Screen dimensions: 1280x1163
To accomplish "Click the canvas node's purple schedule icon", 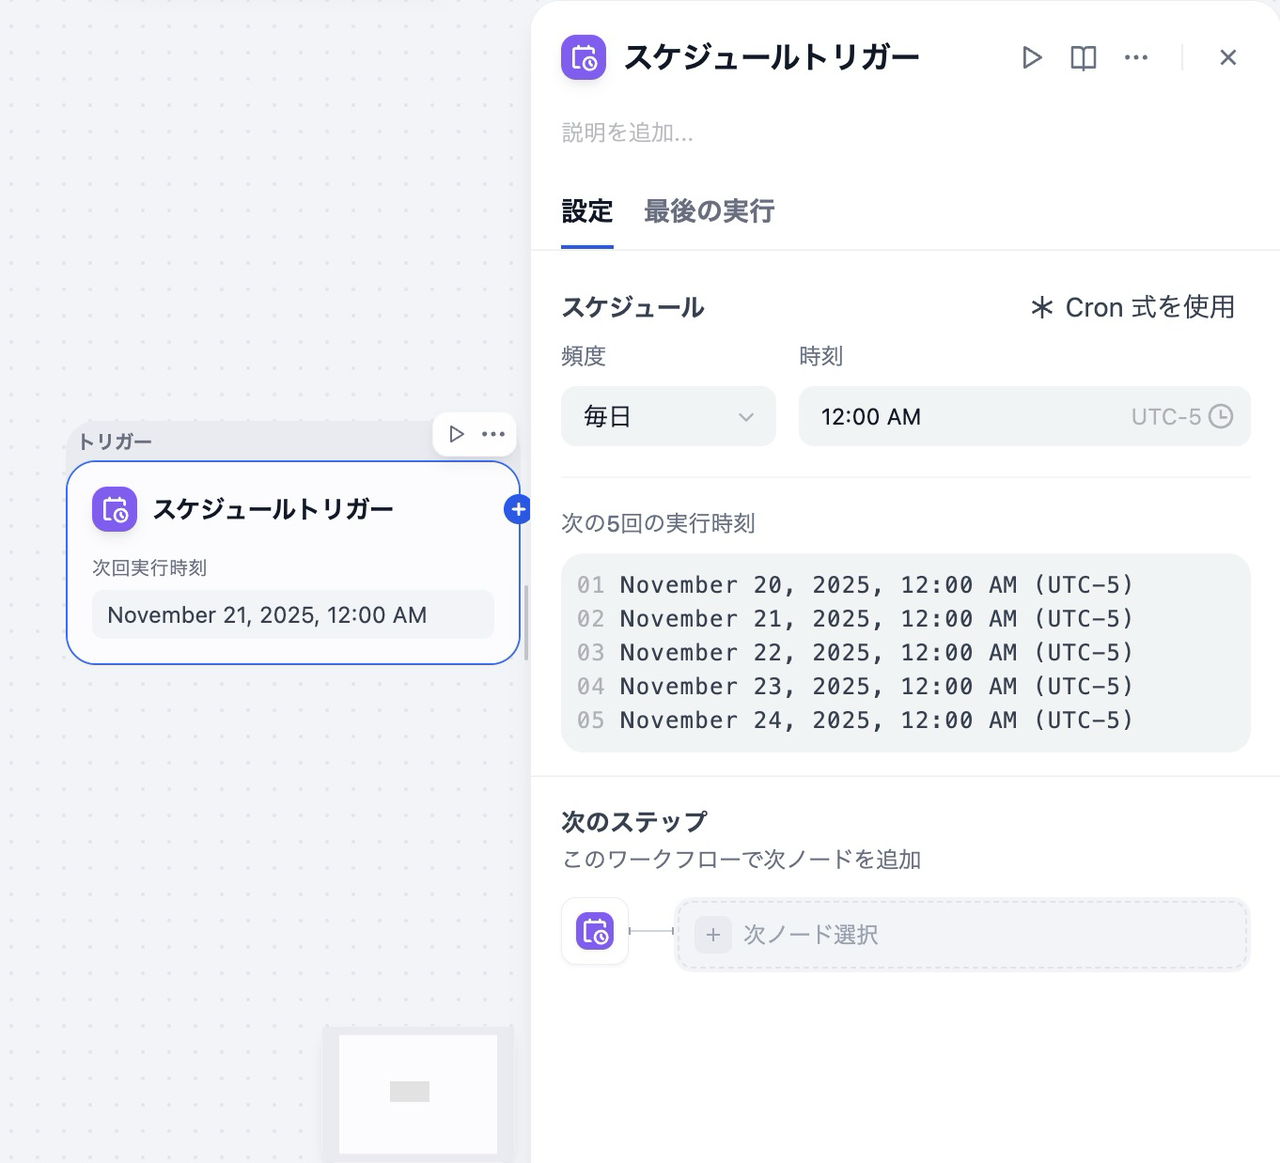I will tap(115, 509).
